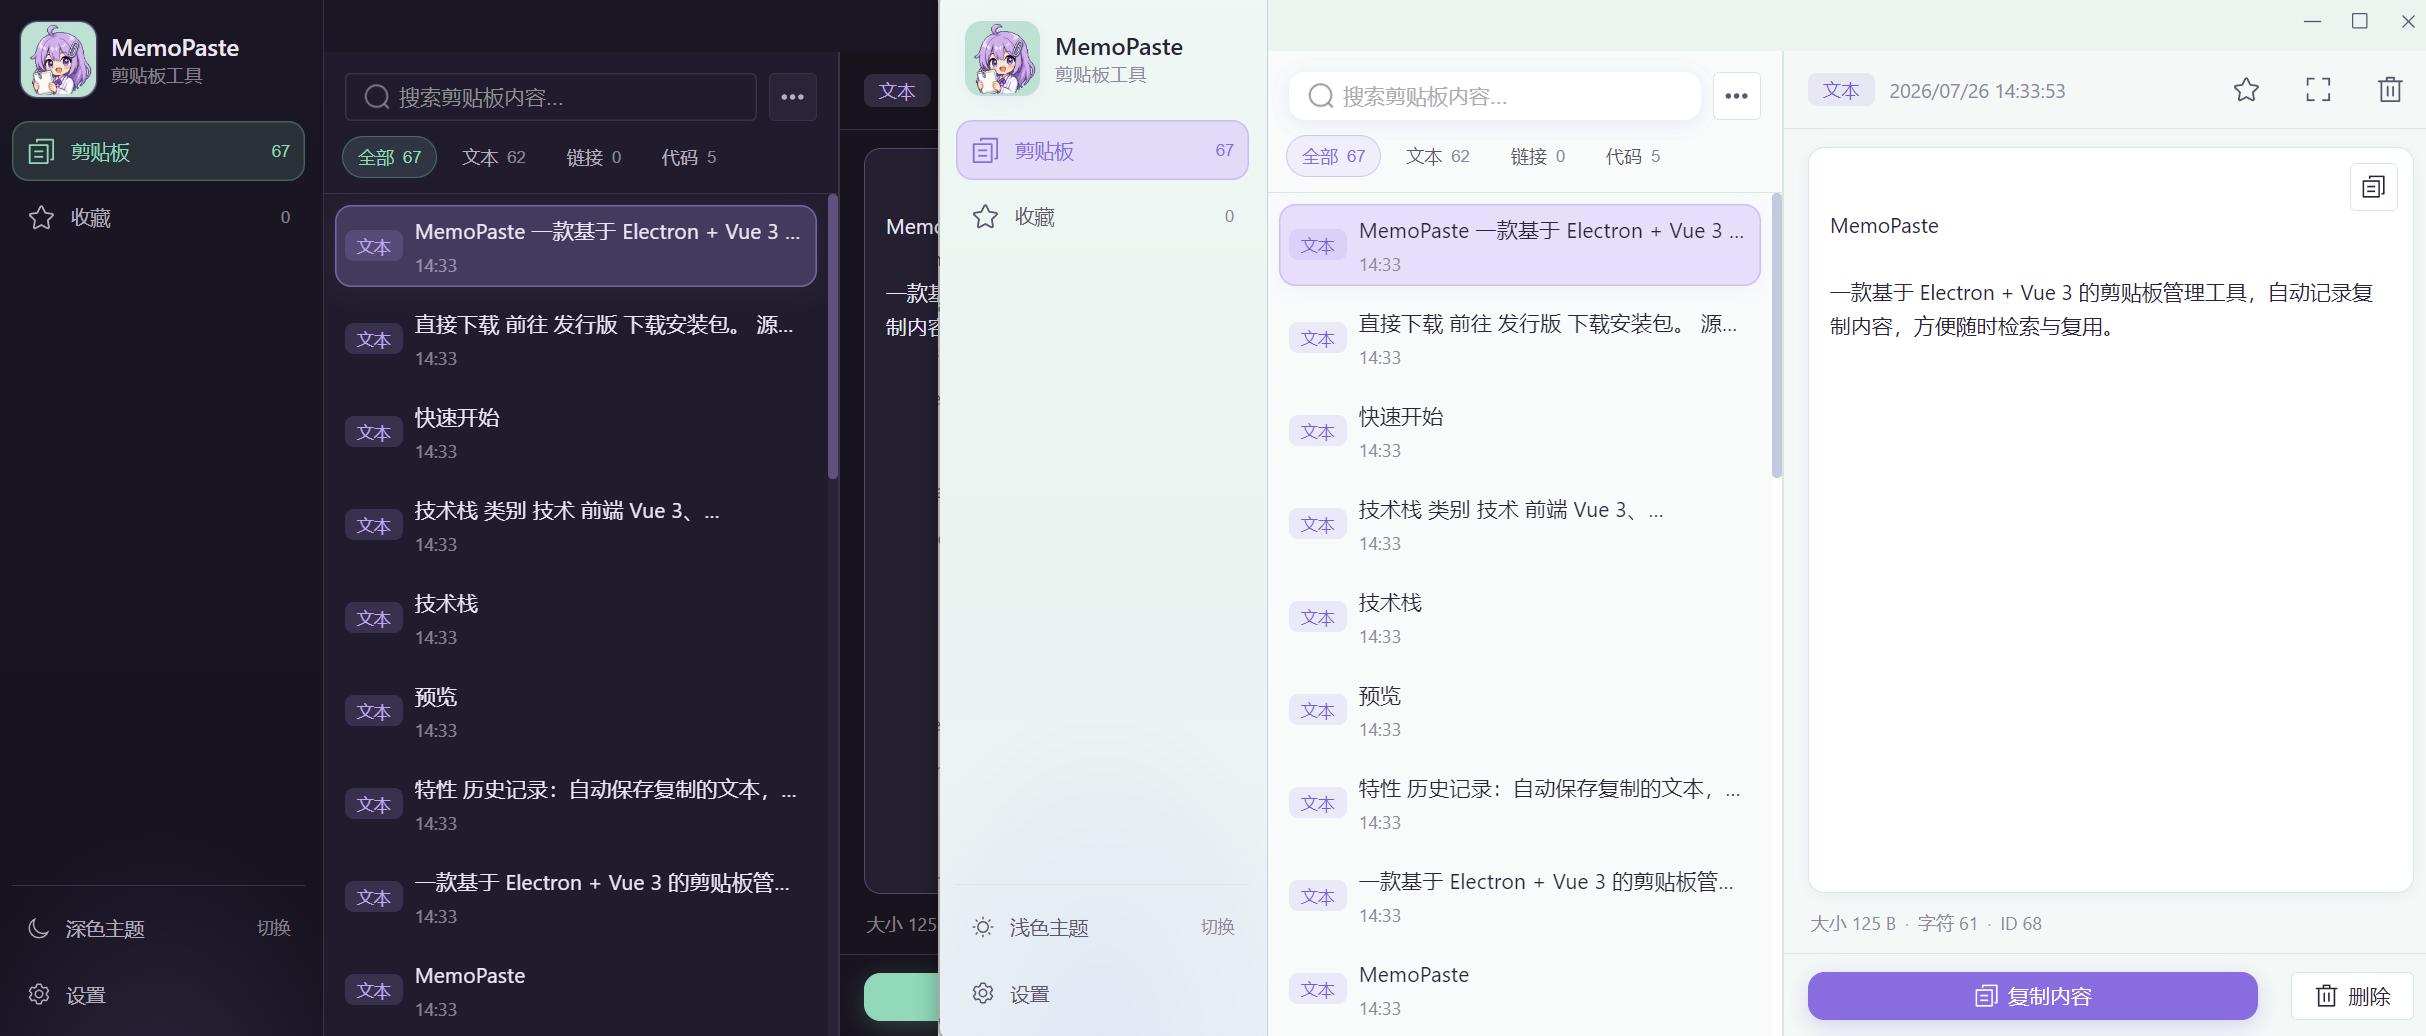The height and width of the screenshot is (1036, 2426).
Task: Open 剪贴板 section in dark window sidebar
Action: tap(158, 151)
